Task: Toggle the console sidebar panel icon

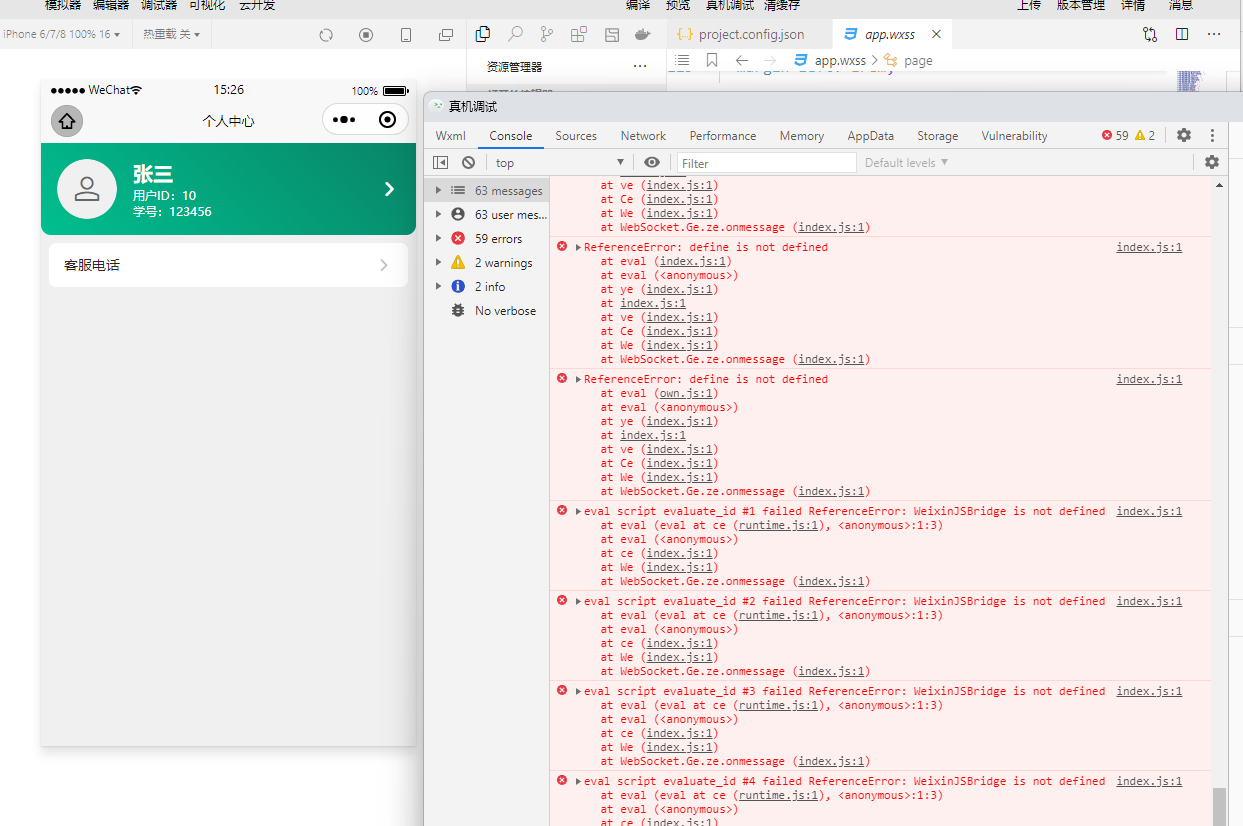Action: (440, 163)
